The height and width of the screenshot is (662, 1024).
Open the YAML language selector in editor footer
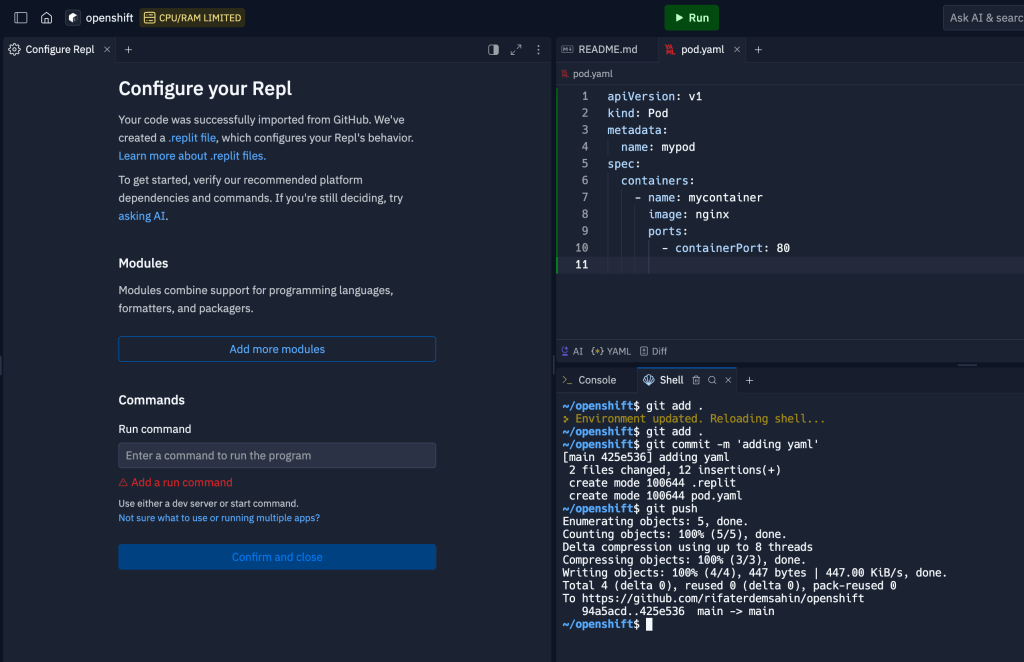[x=611, y=351]
